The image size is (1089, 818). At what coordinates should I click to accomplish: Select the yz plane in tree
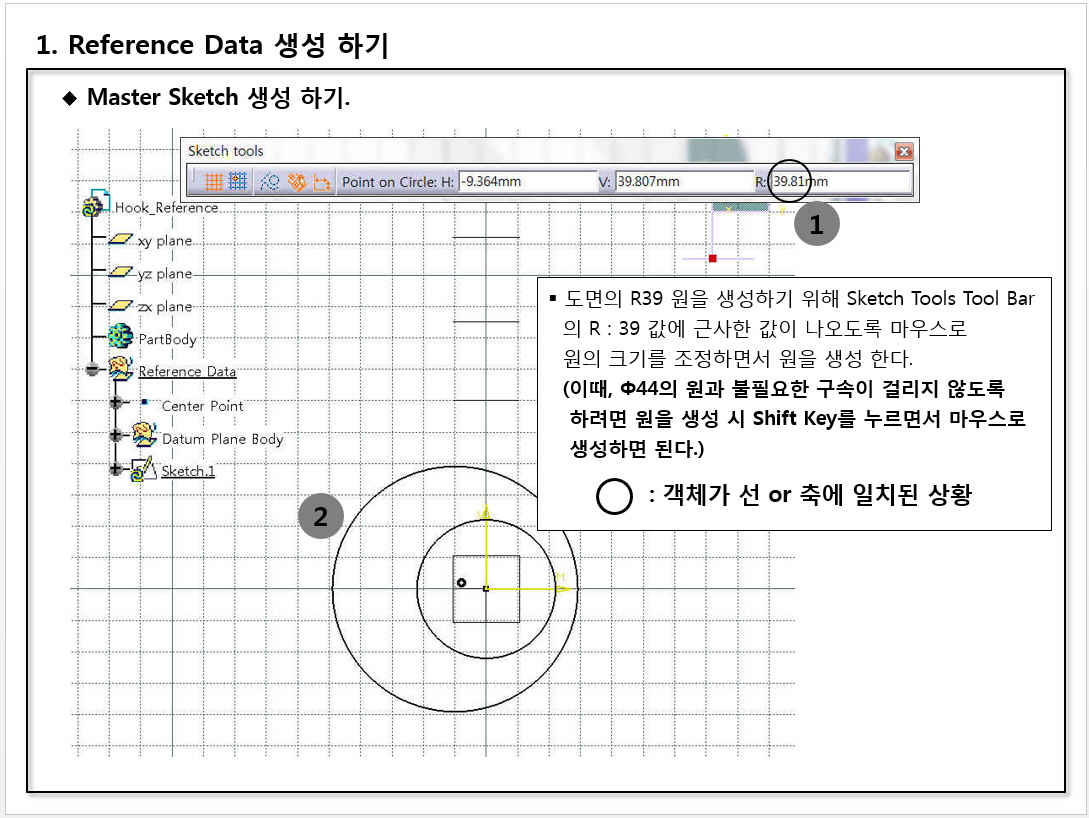click(164, 273)
